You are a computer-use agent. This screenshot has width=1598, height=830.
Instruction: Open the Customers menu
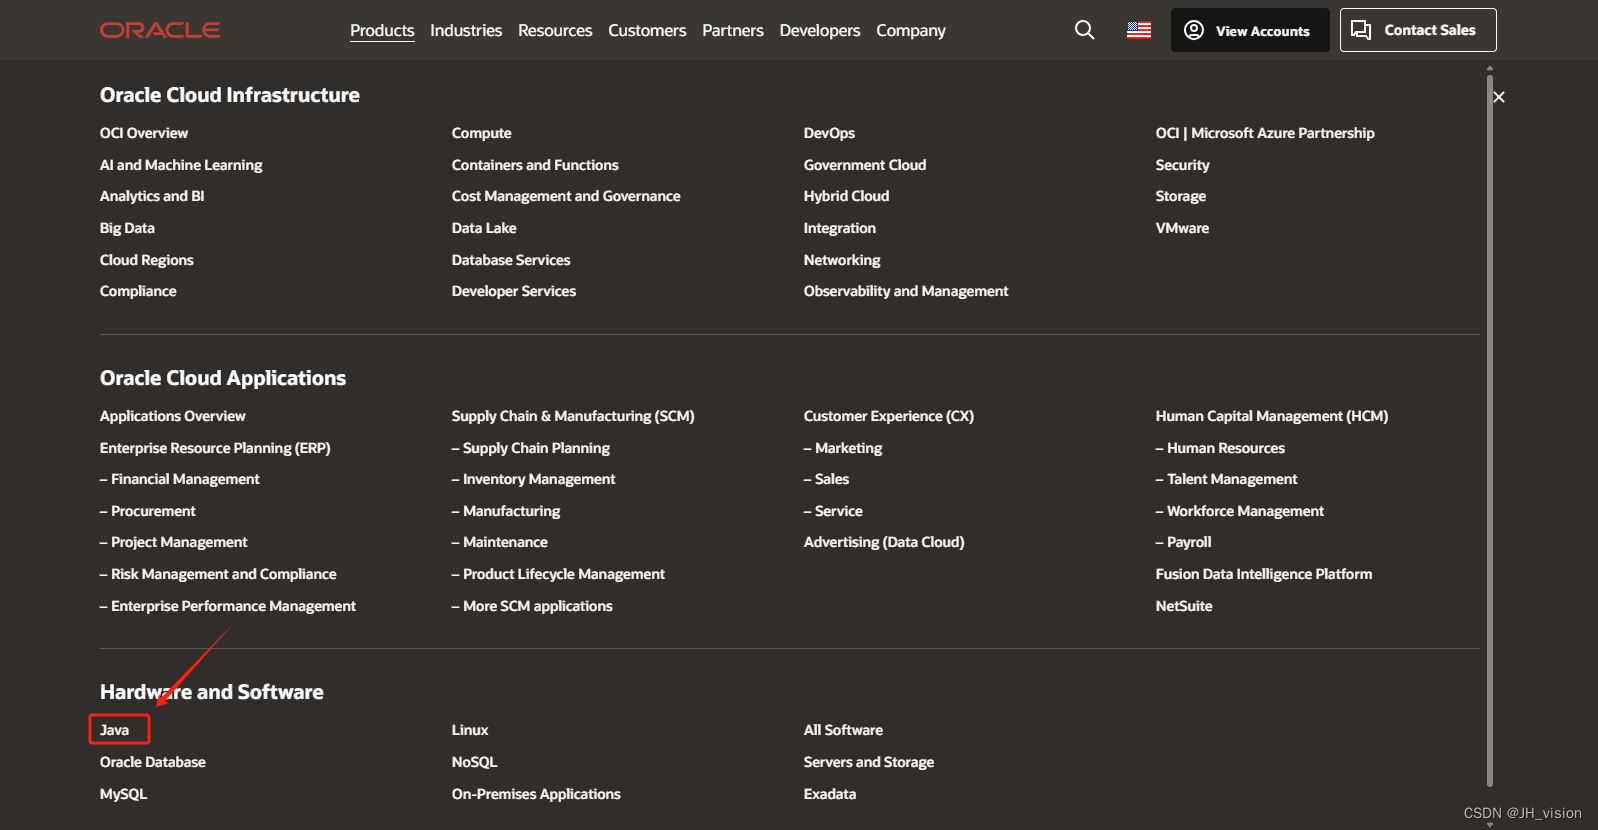click(x=647, y=31)
